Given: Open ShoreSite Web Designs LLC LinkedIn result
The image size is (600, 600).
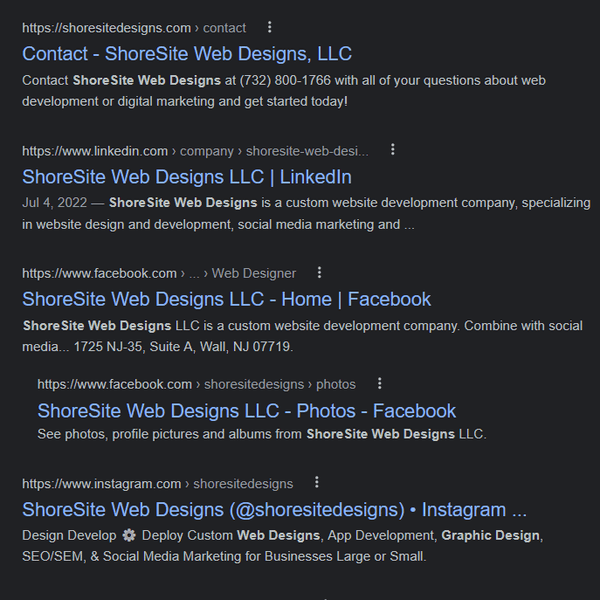Looking at the screenshot, I should pos(187,177).
